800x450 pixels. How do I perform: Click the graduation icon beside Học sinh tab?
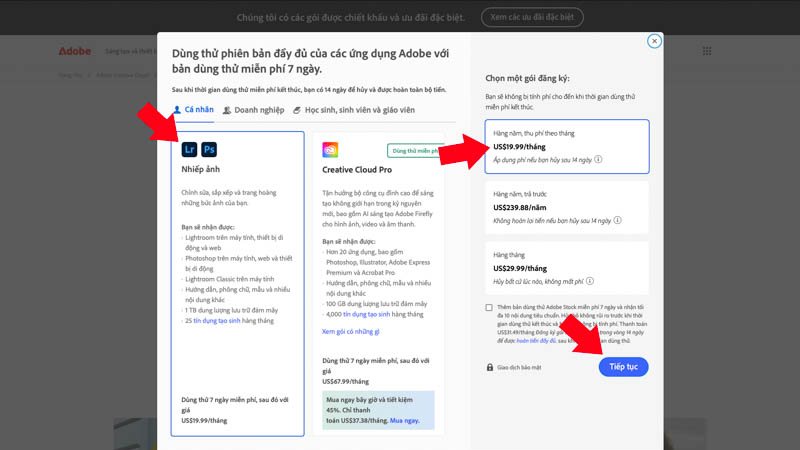click(x=297, y=110)
